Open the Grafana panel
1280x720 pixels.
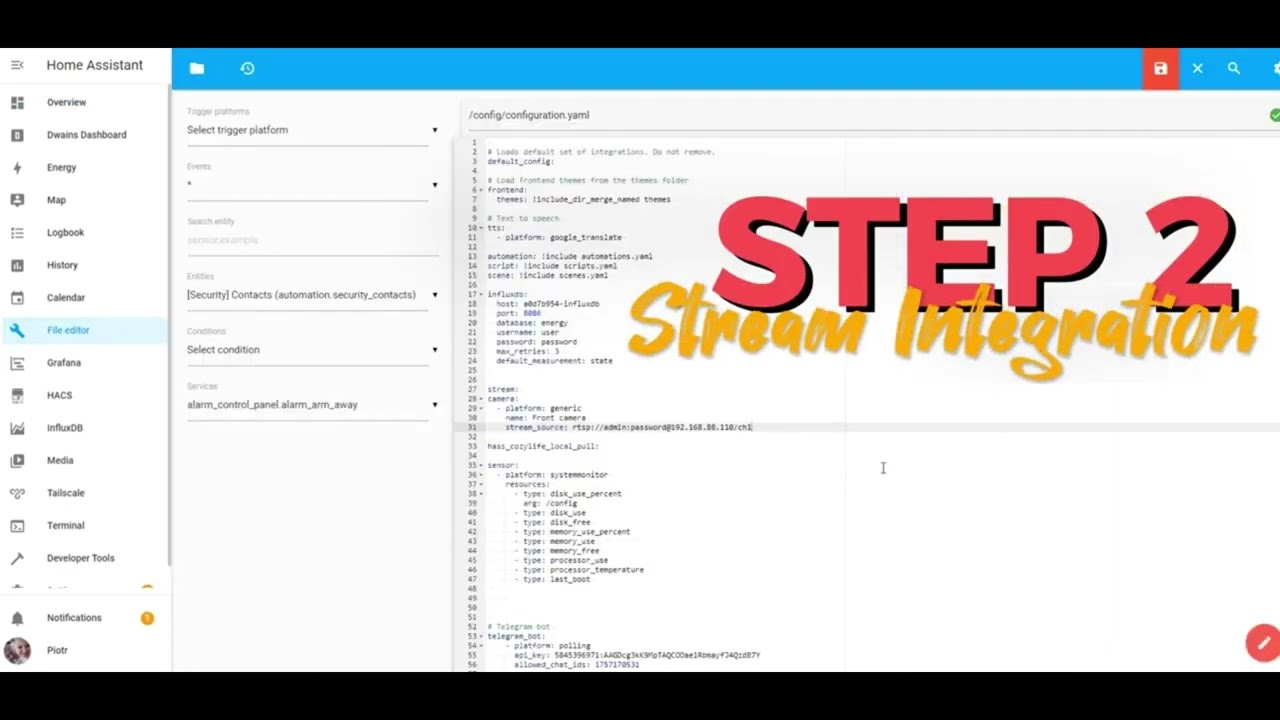(x=64, y=363)
